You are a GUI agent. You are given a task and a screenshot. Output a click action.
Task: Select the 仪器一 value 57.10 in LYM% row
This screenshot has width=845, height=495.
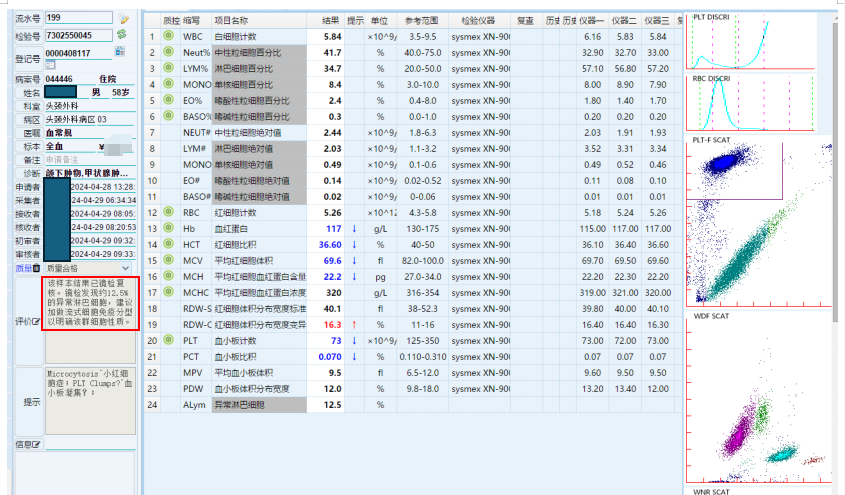(x=592, y=69)
